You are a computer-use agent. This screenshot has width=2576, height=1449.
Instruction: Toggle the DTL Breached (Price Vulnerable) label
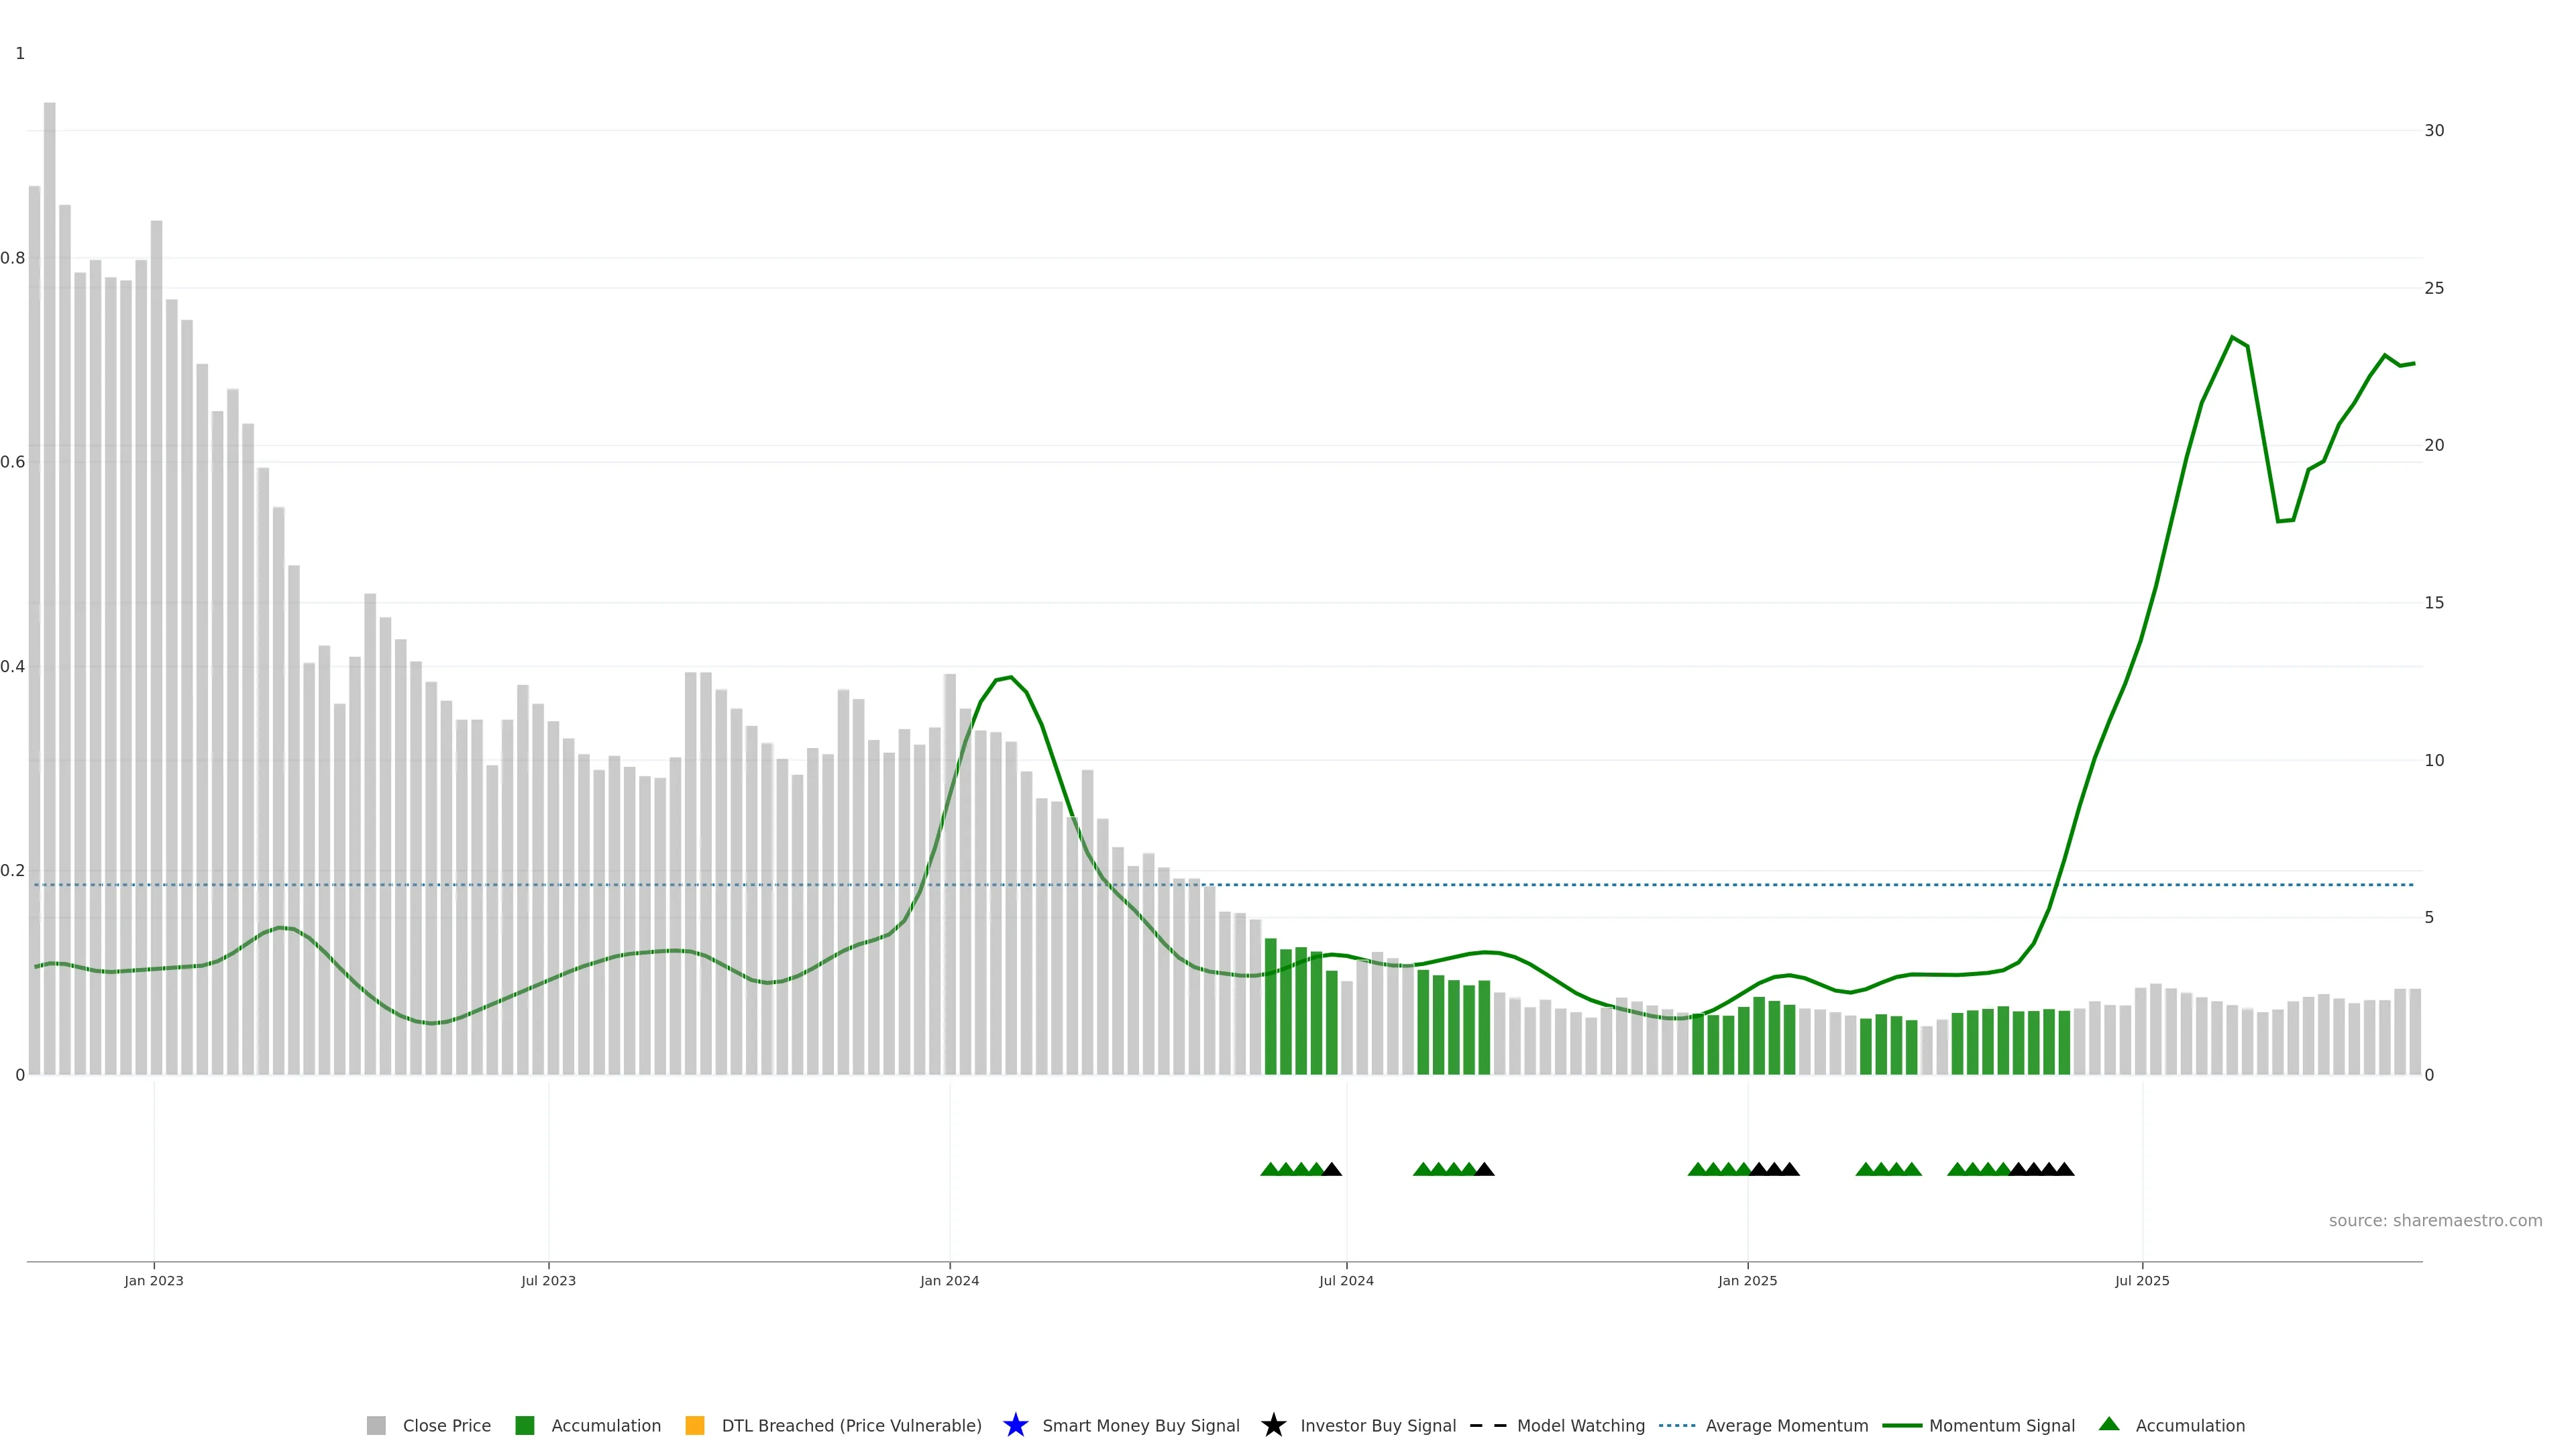pos(851,1425)
